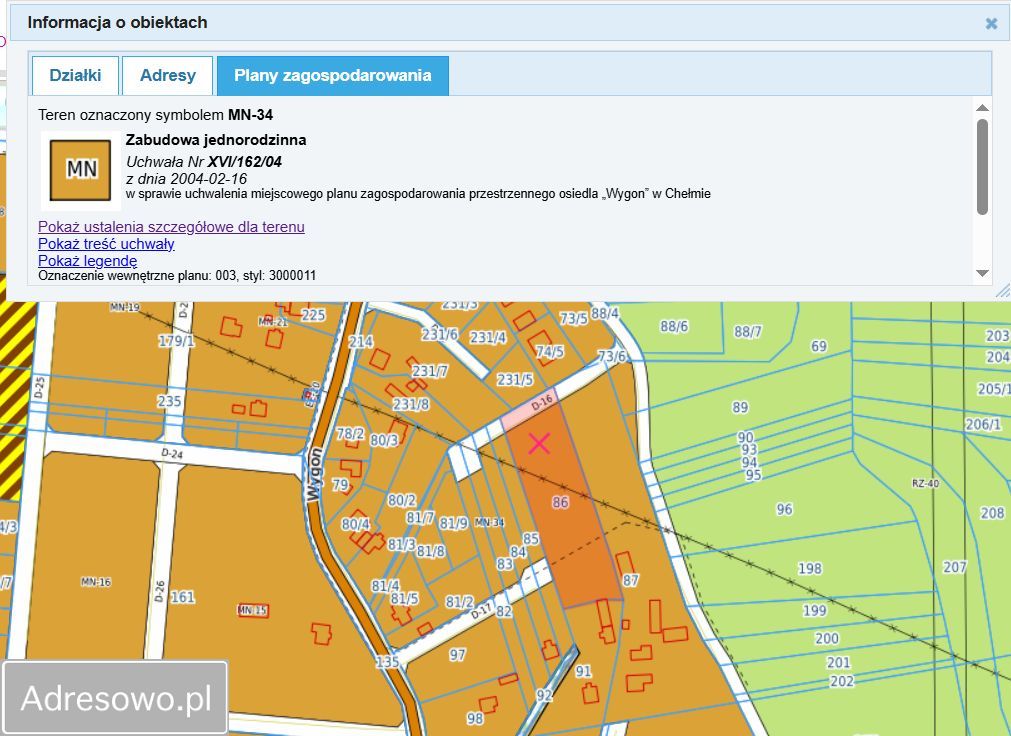
Task: Click the info panel vertical scrollbar thumb
Action: pos(982,166)
